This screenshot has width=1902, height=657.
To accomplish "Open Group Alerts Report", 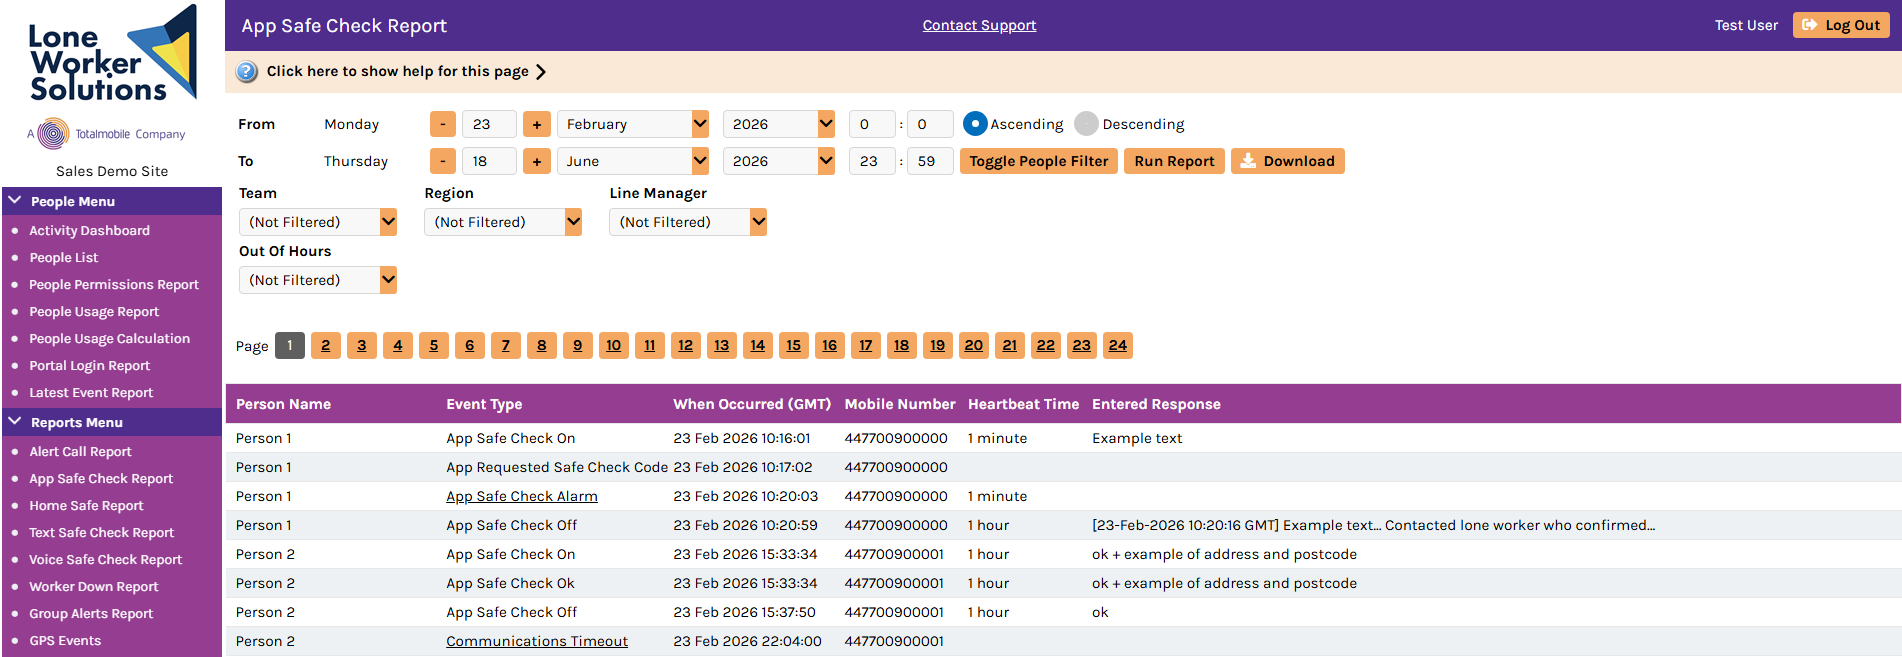I will pos(91,614).
